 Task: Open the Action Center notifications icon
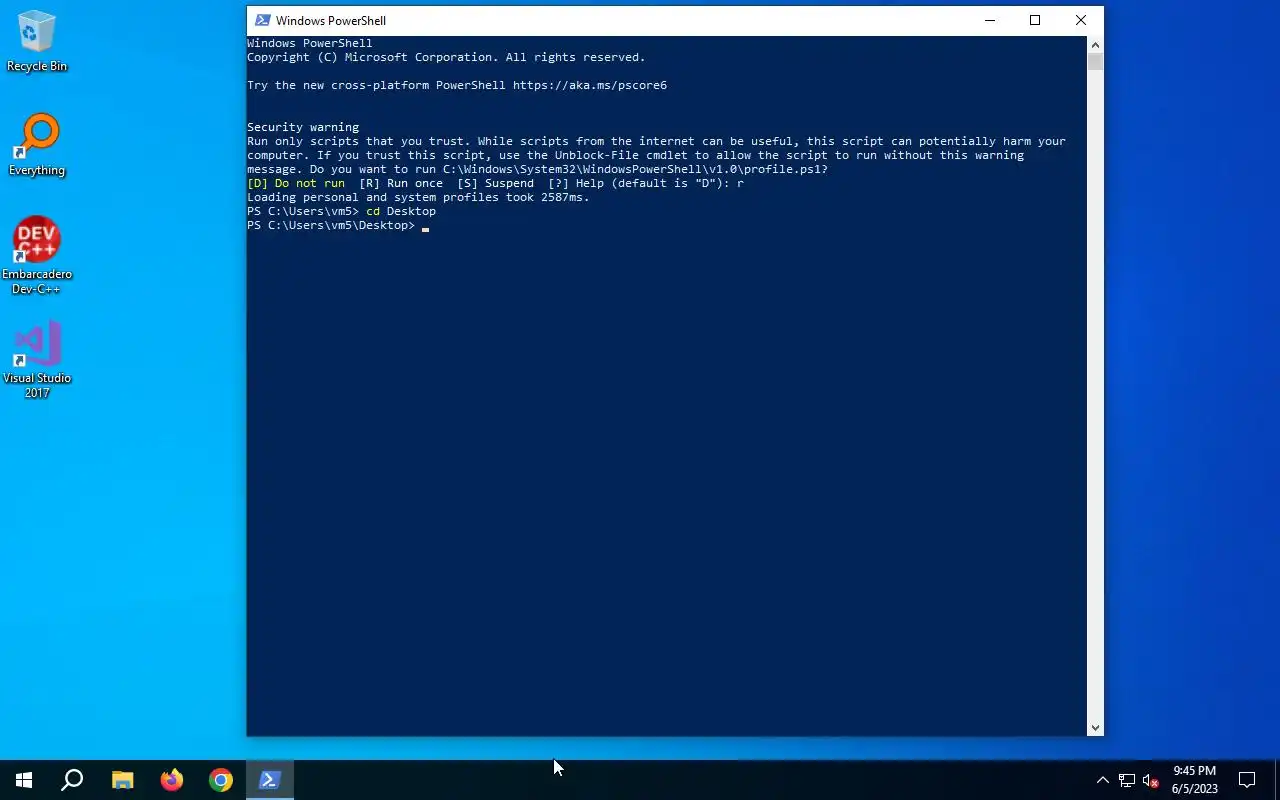click(1247, 780)
